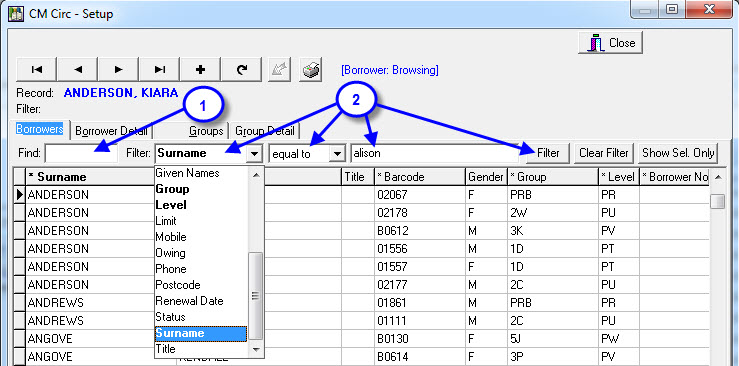
Task: Choose 'Given Names' in the filter list
Action: click(201, 173)
